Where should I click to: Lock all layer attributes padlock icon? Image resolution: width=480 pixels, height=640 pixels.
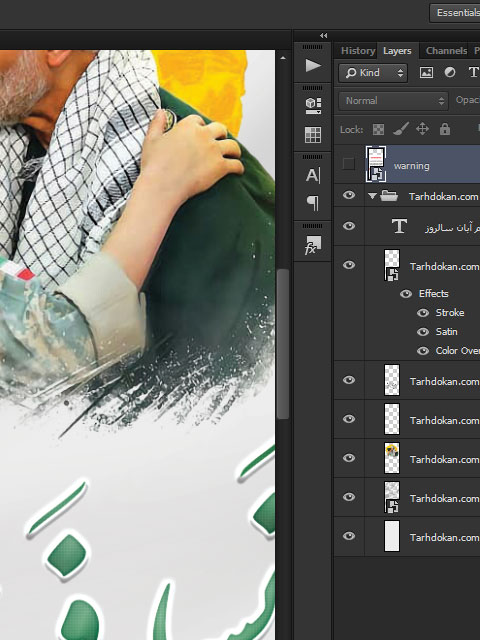coord(445,129)
